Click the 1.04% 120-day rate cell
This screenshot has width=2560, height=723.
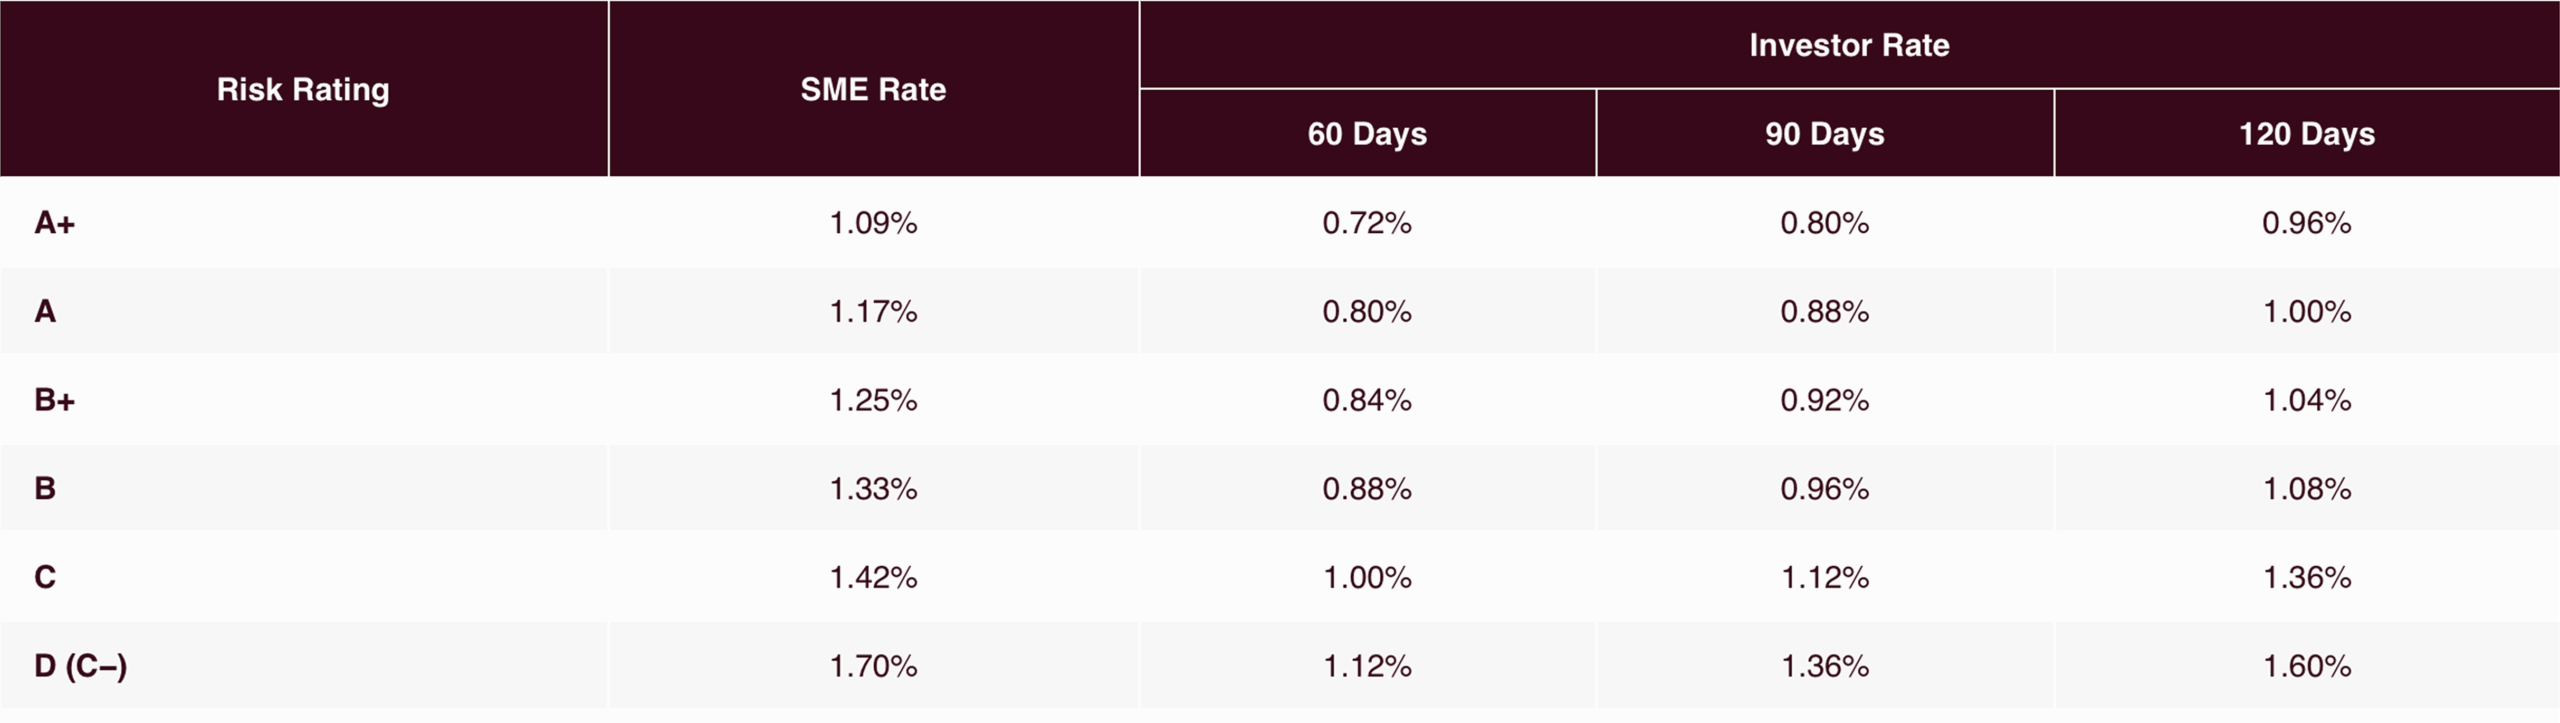[2306, 400]
